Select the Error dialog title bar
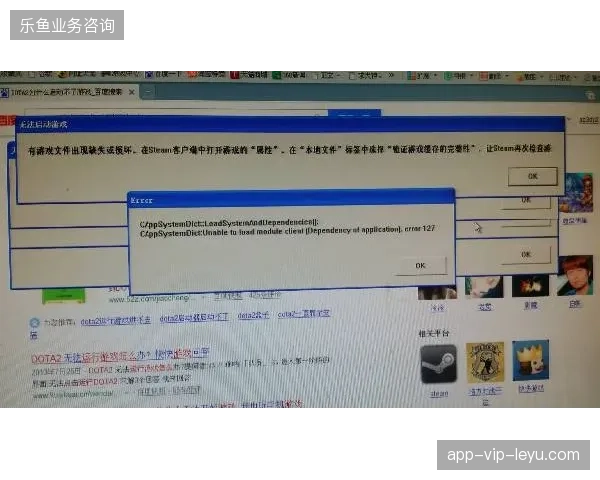The width and height of the screenshot is (600, 480). (292, 200)
